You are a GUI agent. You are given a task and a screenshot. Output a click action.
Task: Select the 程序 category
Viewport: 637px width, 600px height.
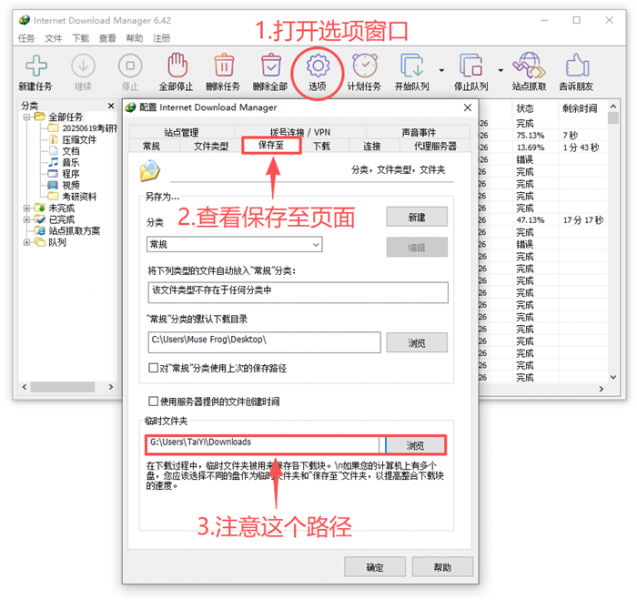pos(71,174)
